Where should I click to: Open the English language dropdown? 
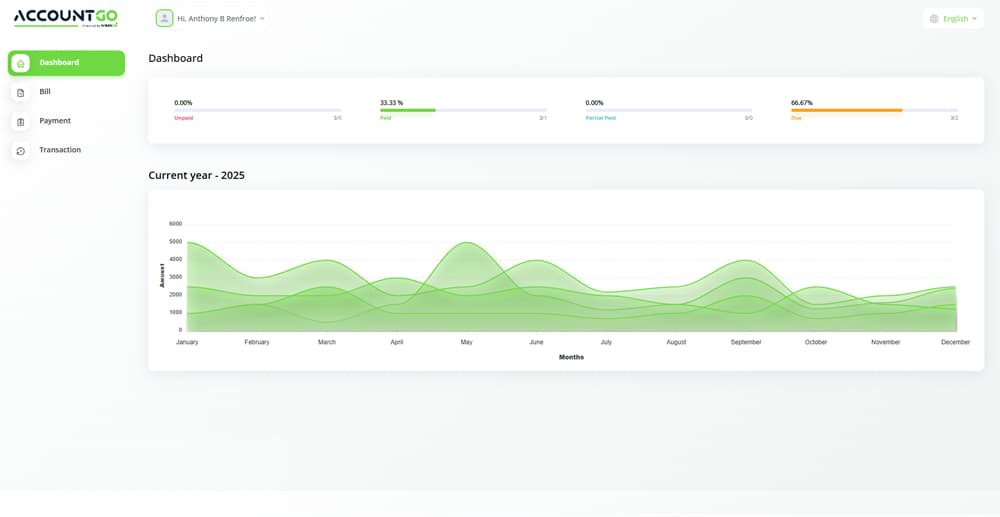[953, 18]
